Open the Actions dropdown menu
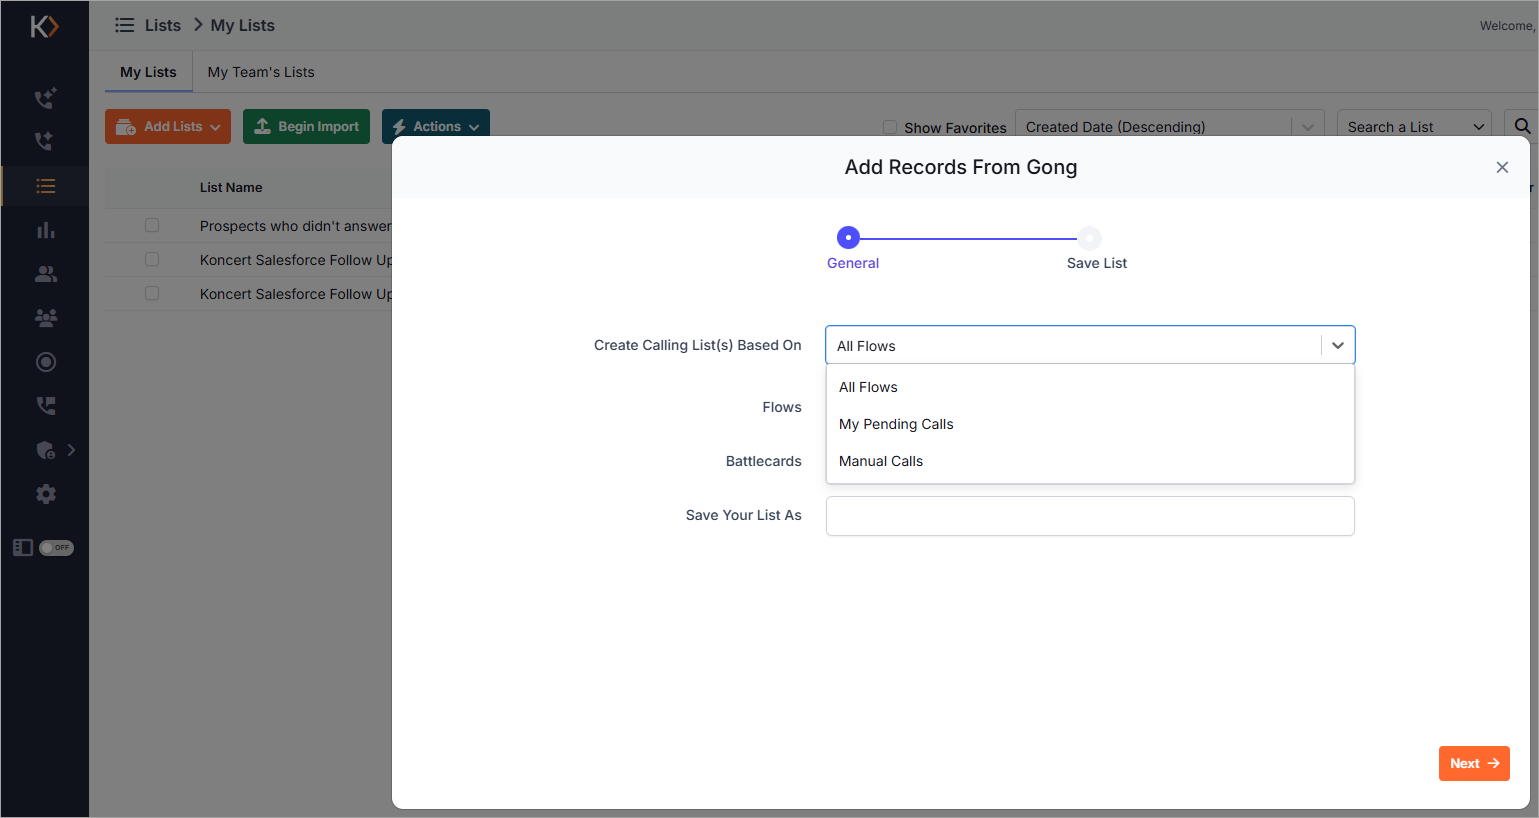 pyautogui.click(x=436, y=126)
